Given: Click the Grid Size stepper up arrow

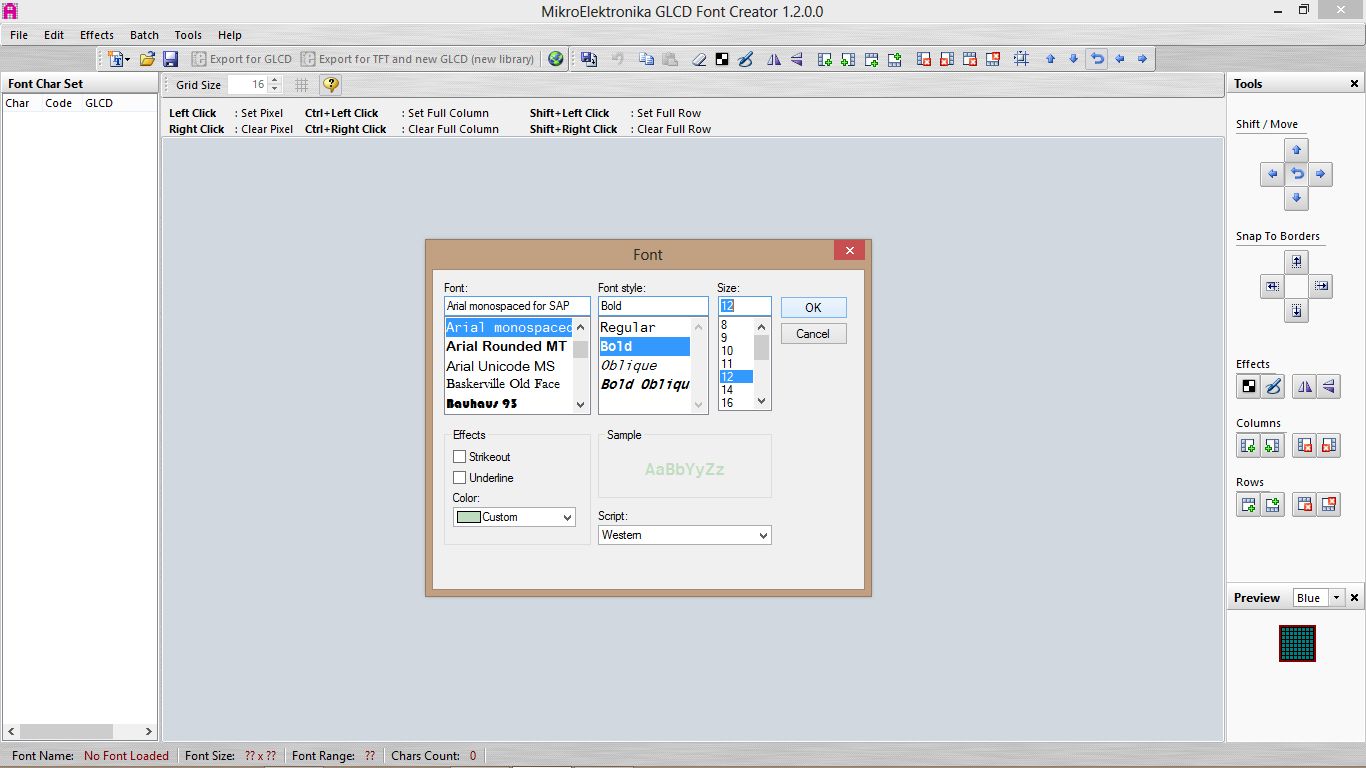Looking at the screenshot, I should (x=275, y=81).
